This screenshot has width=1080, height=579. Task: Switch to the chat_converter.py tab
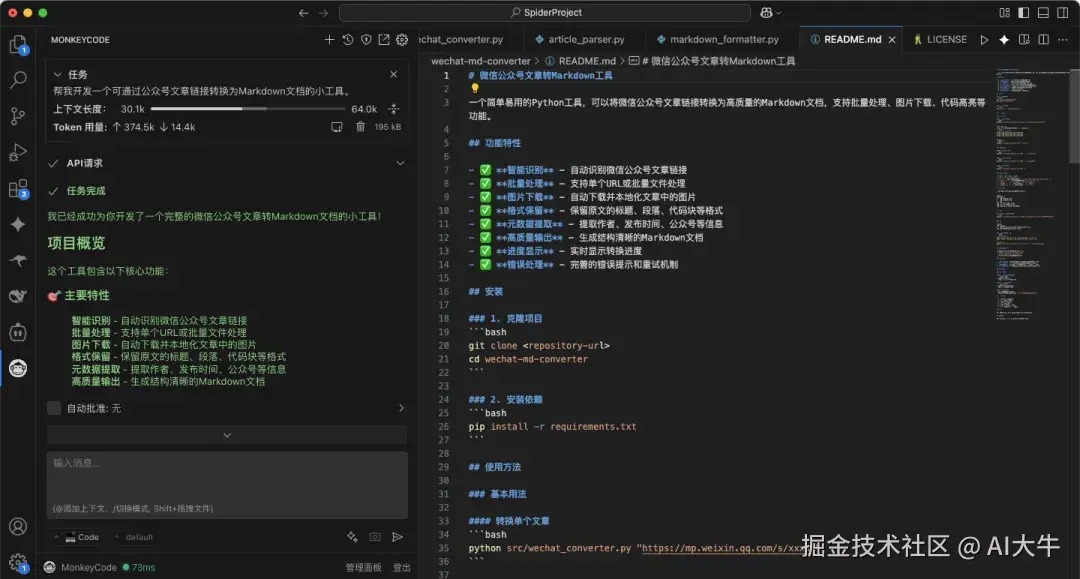(x=461, y=40)
